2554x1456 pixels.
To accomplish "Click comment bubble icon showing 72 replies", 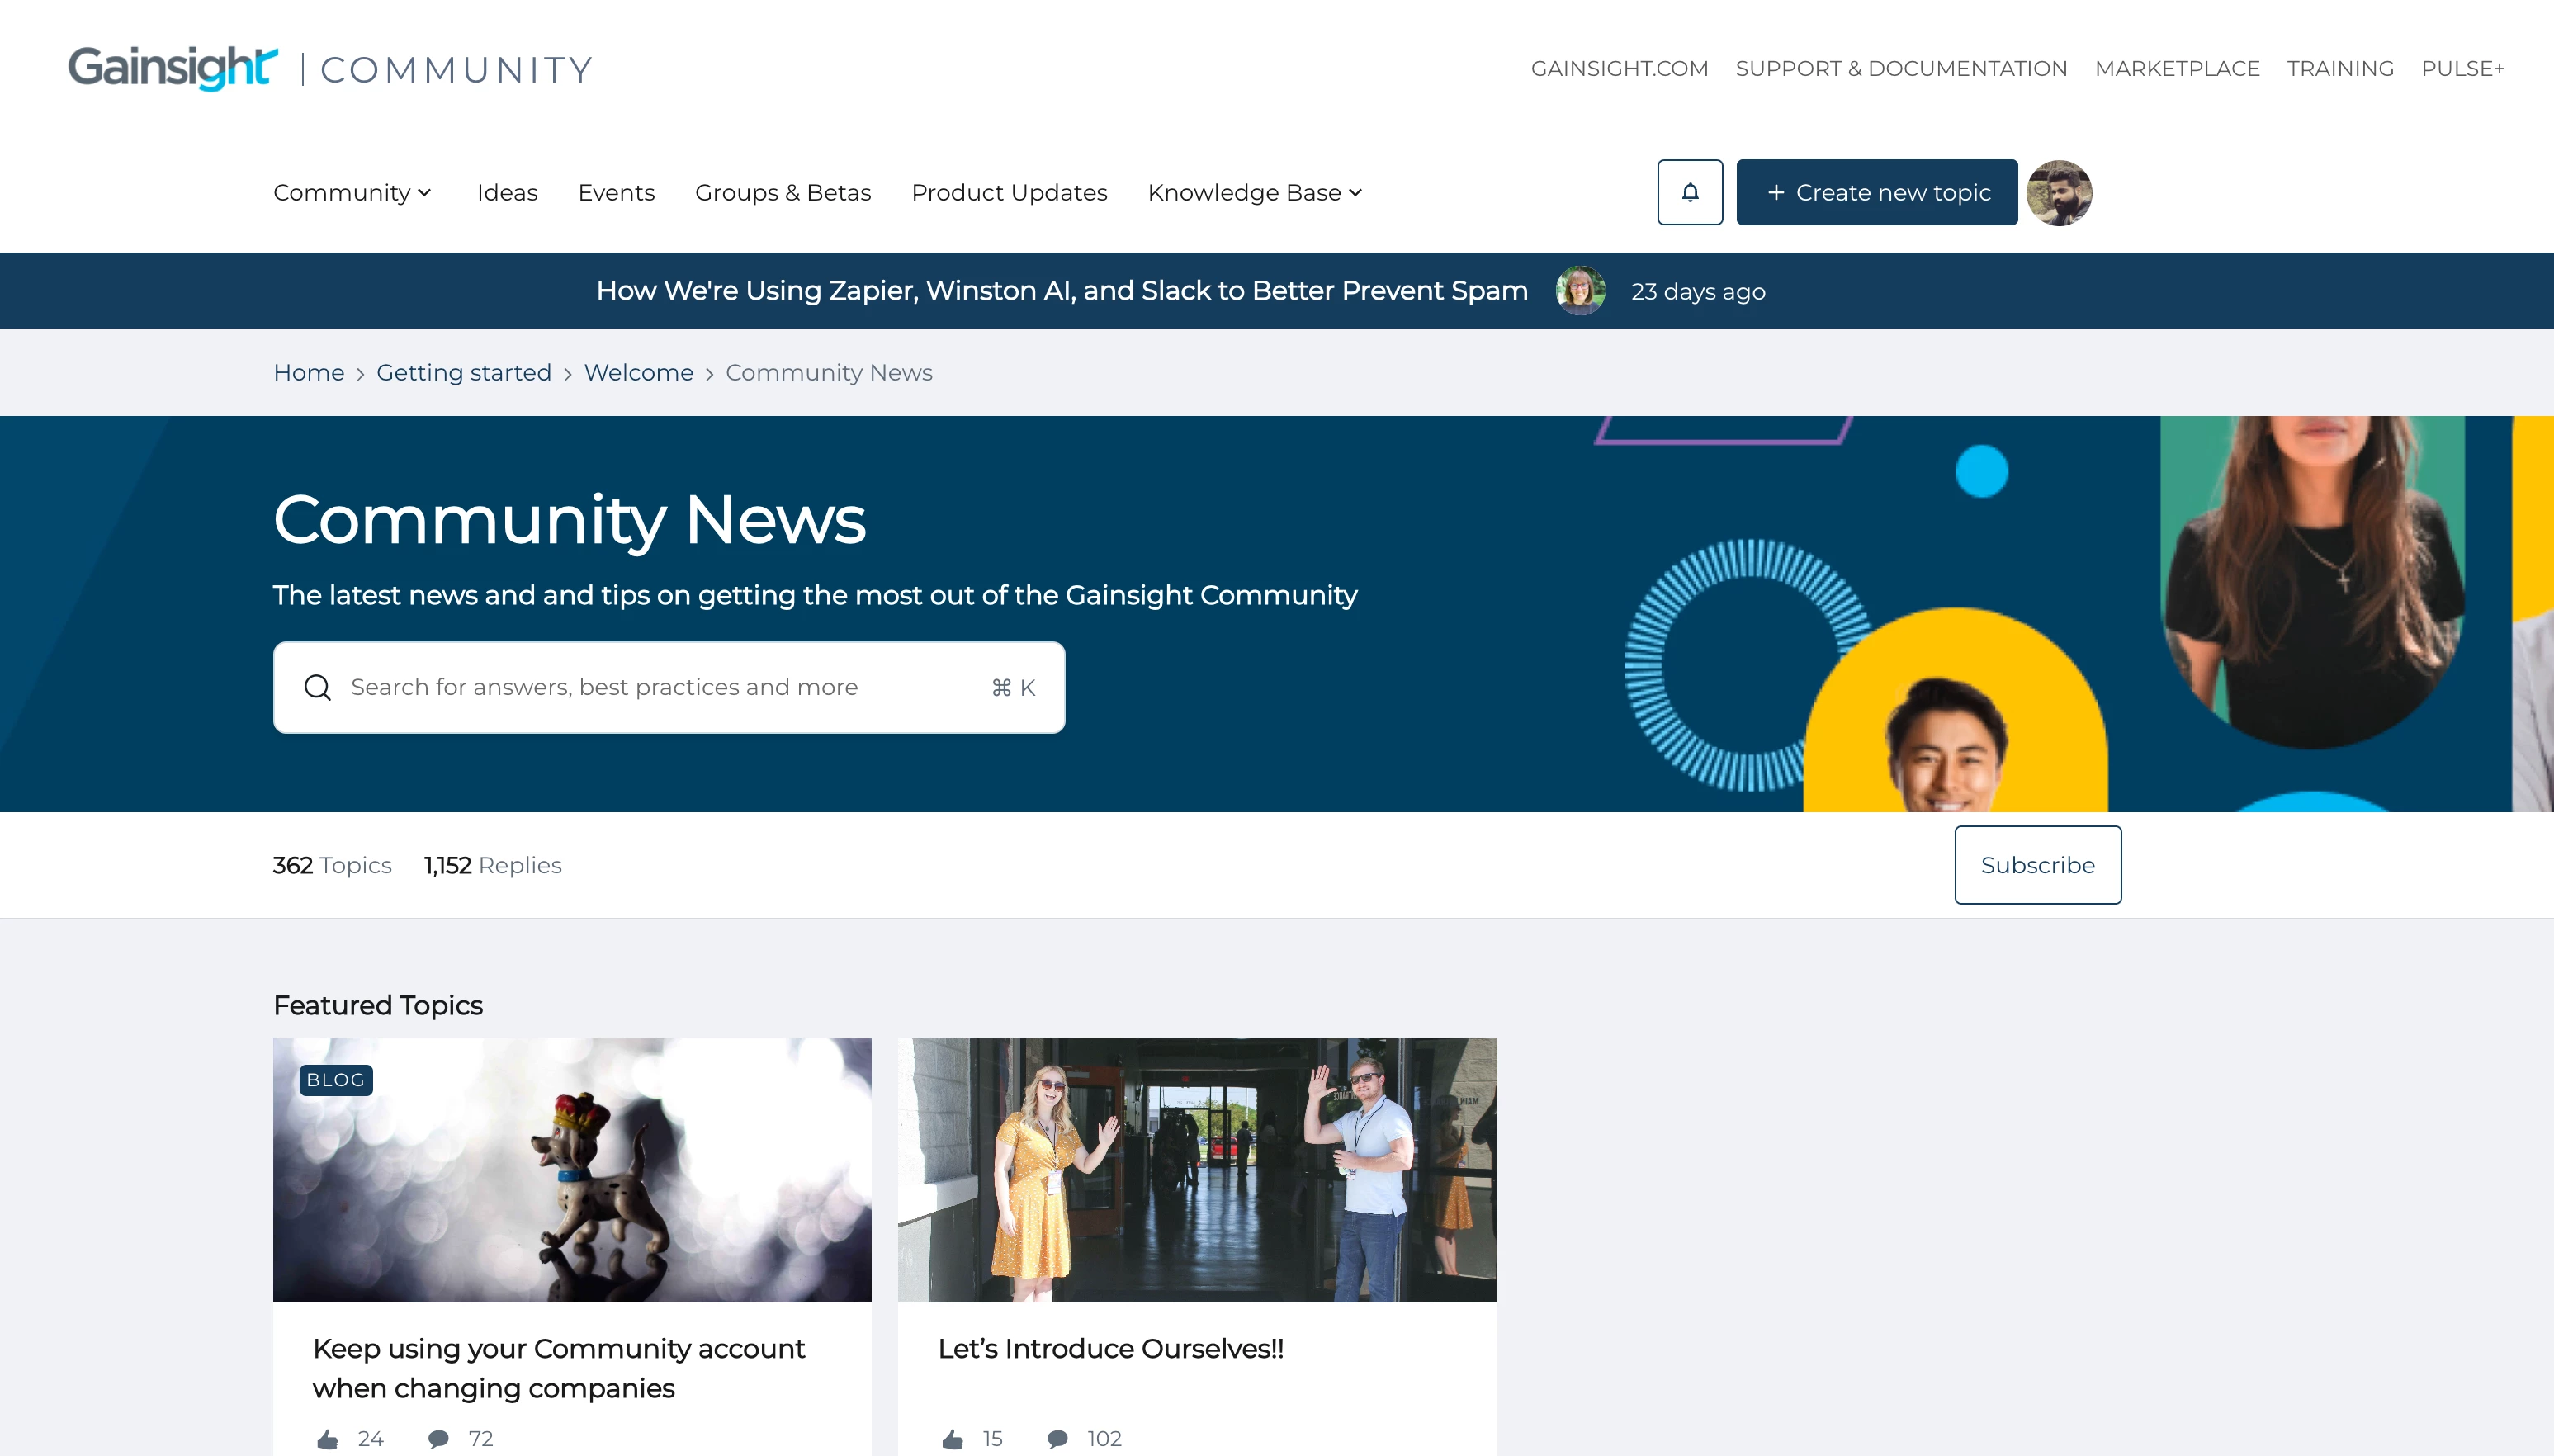I will pyautogui.click(x=438, y=1438).
